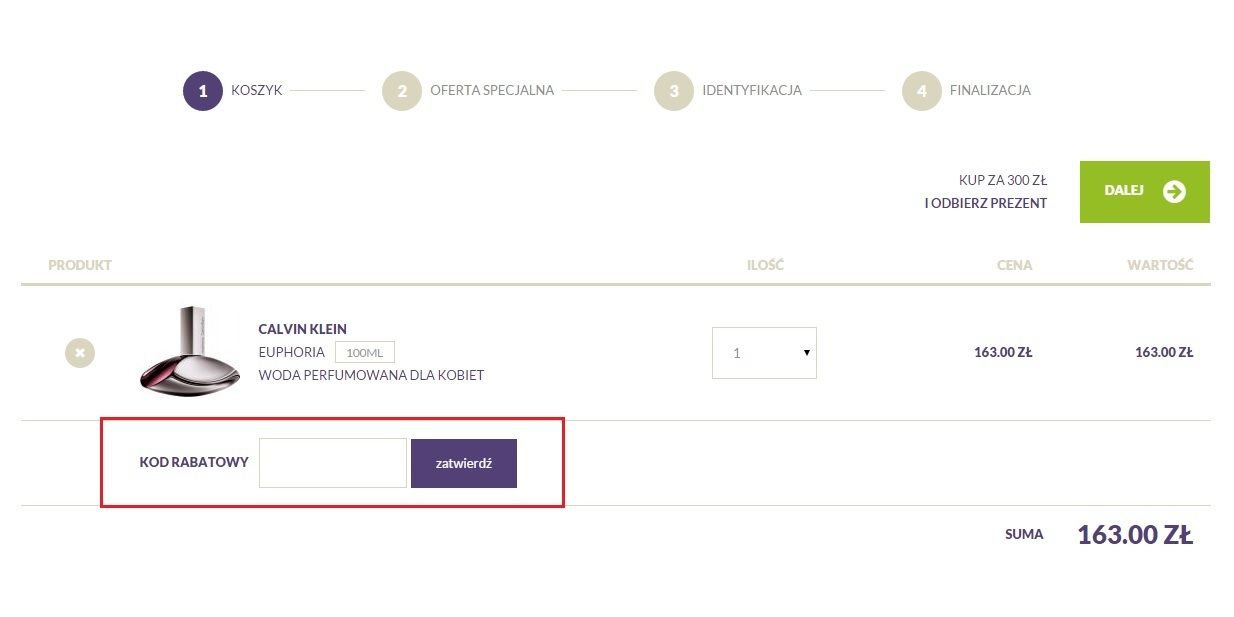Viewport: 1234px width, 617px height.
Task: Confirm discount code with zatwierdź button
Action: (x=464, y=463)
